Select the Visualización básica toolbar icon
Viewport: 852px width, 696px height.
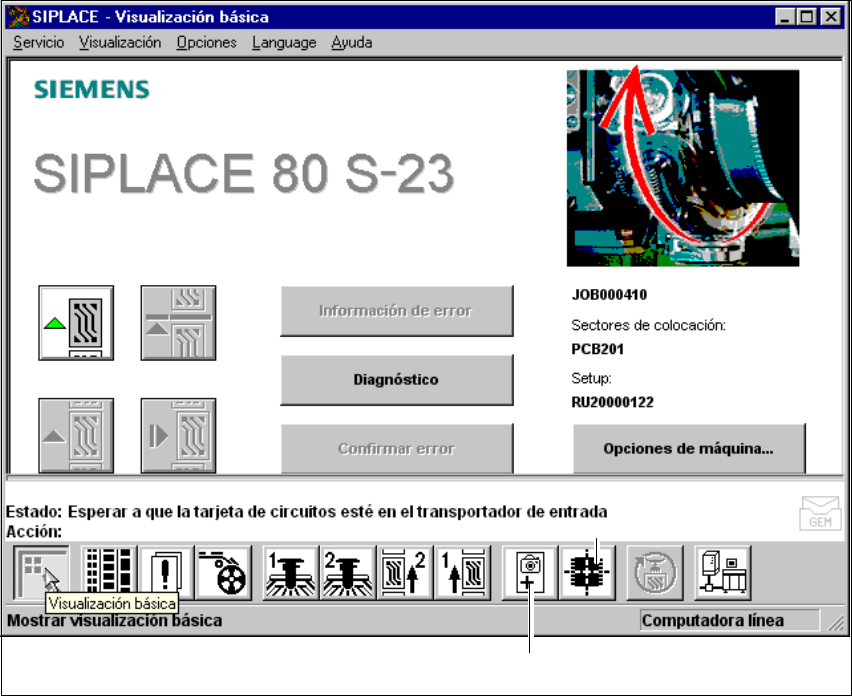(41, 573)
